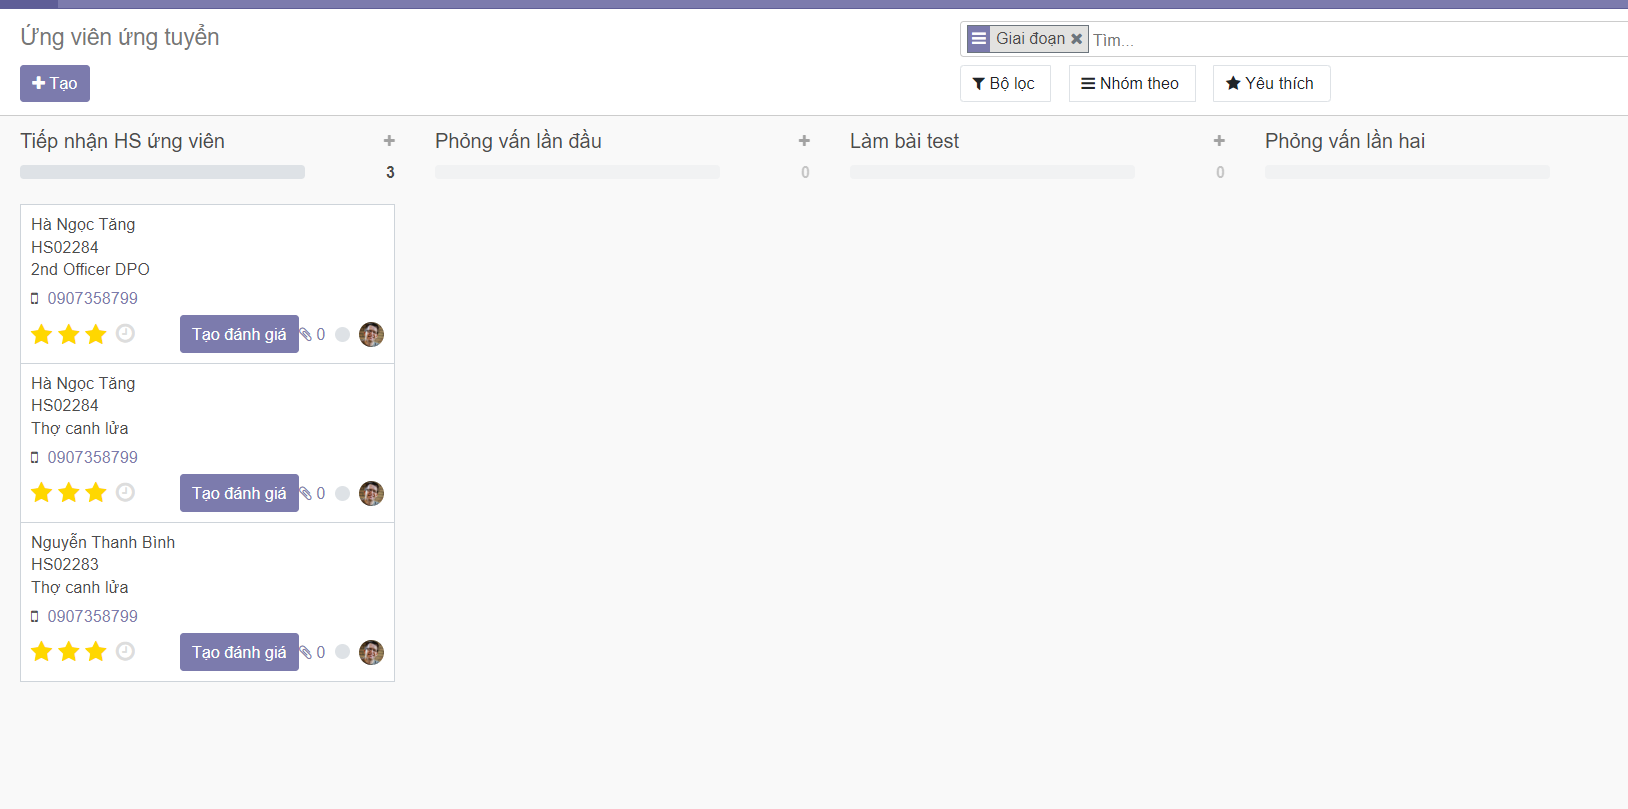
Task: Click the Tạo button to create applicant
Action: [x=55, y=84]
